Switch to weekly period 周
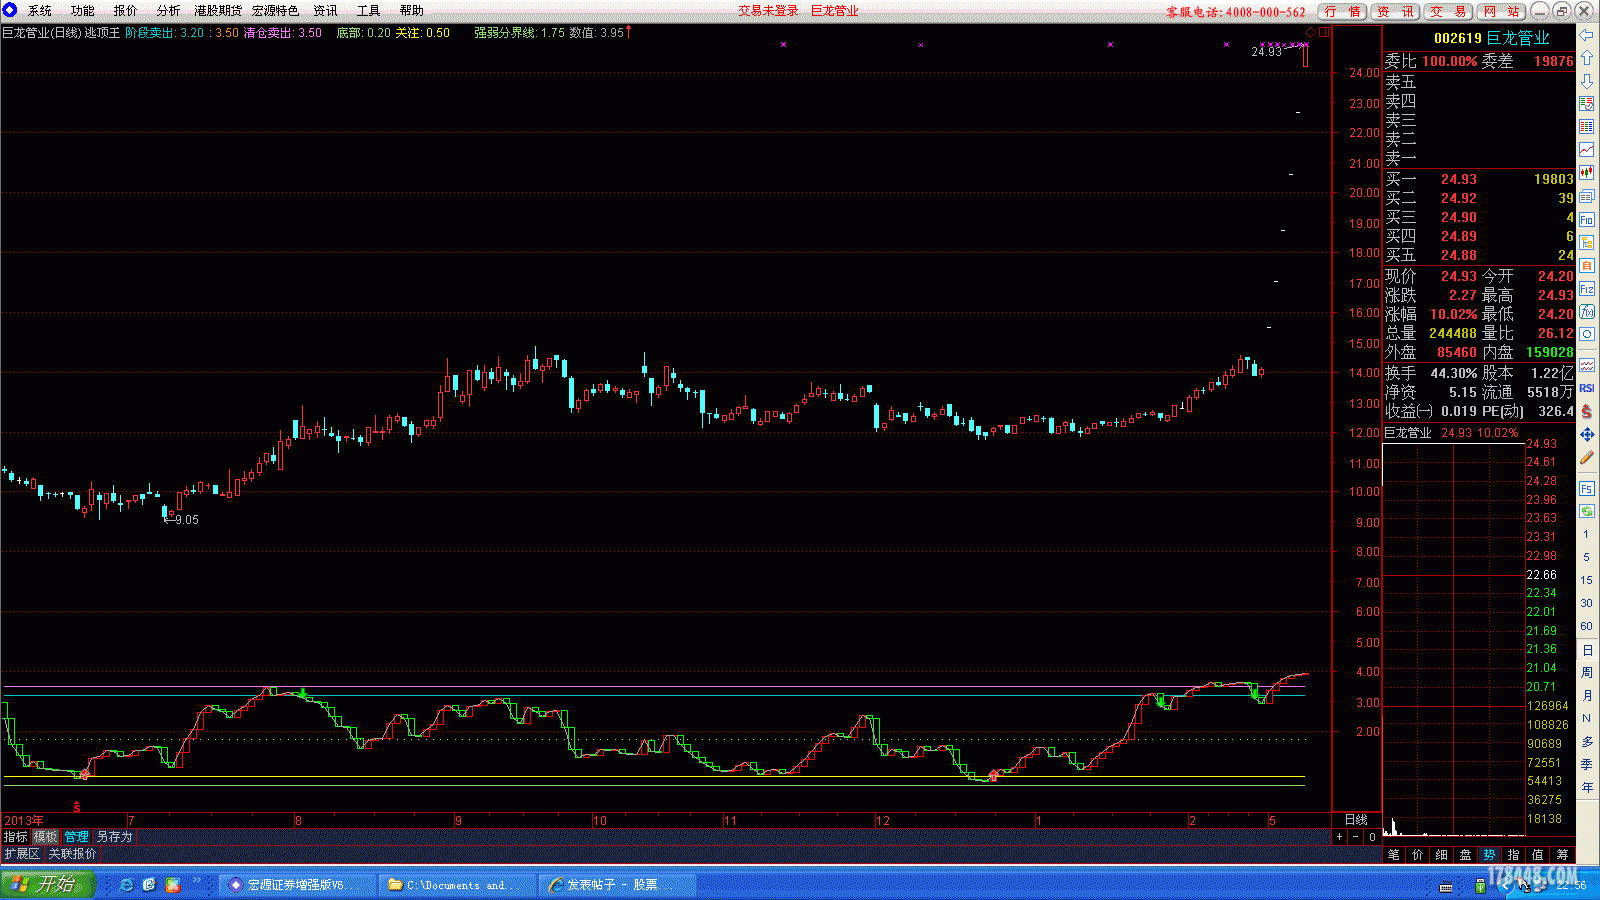1600x900 pixels. tap(1587, 673)
